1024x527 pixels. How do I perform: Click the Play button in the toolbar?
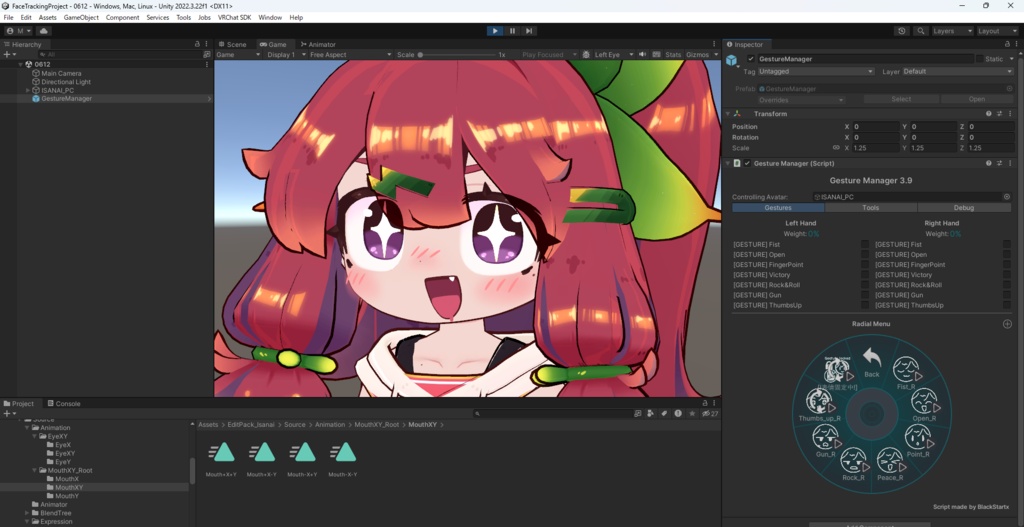495,31
